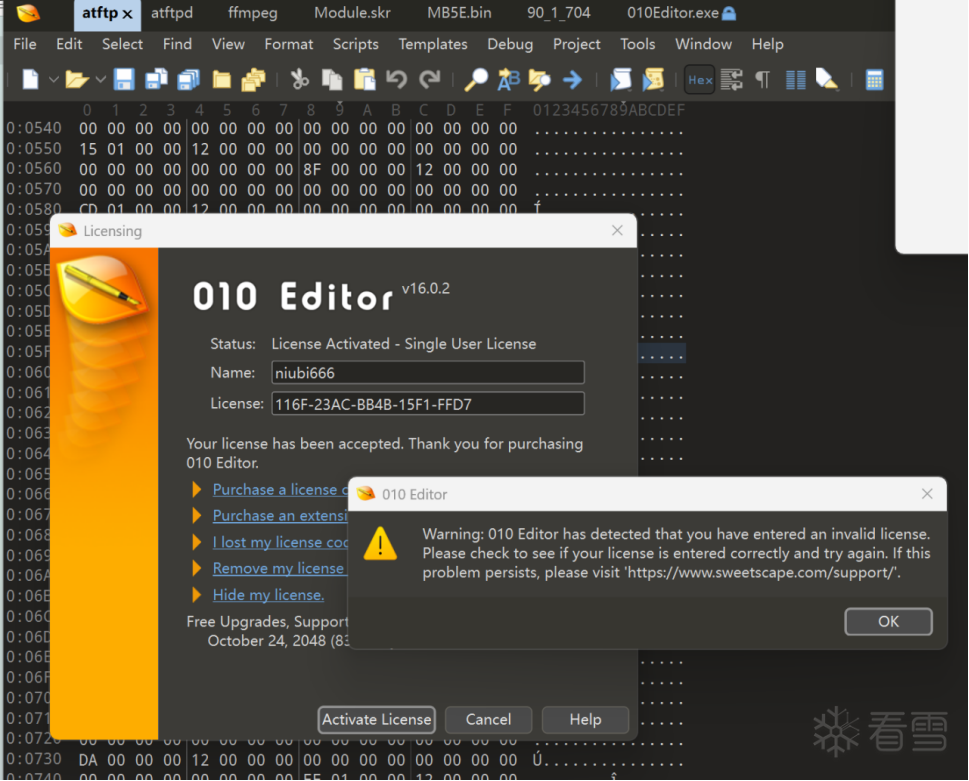Click the Save All icon
This screenshot has height=781, width=969.
[x=188, y=80]
